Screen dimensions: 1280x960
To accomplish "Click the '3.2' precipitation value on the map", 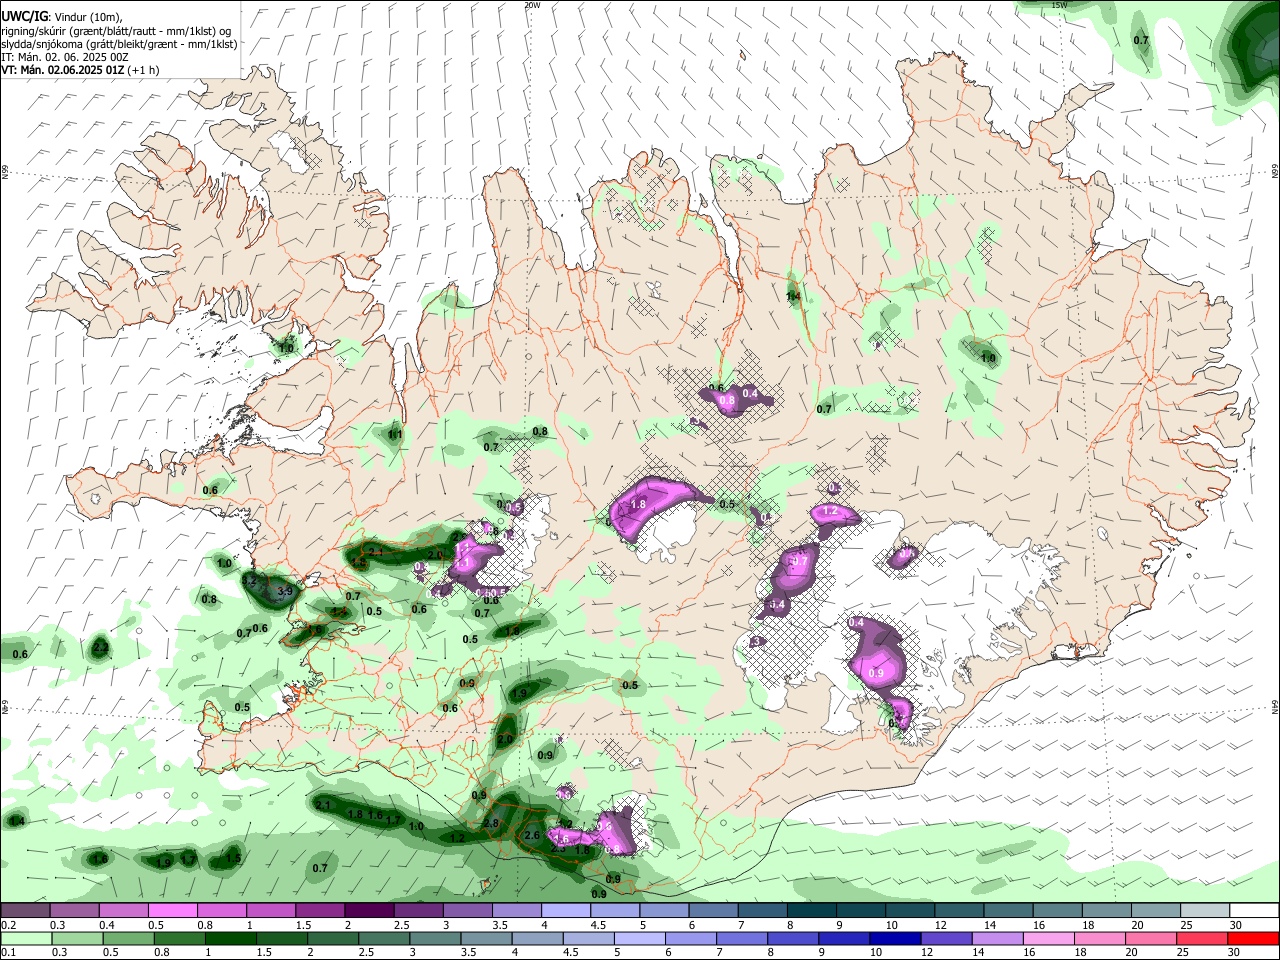I will point(250,580).
